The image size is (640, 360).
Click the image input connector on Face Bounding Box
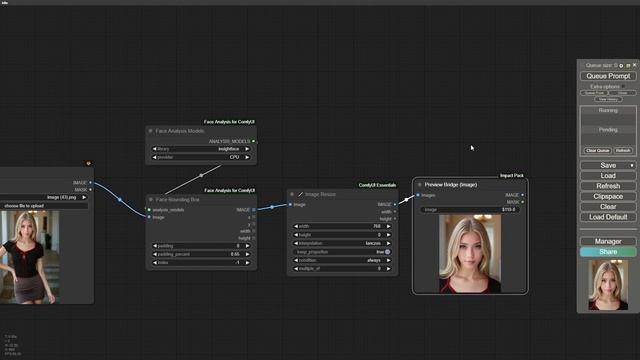tap(149, 217)
